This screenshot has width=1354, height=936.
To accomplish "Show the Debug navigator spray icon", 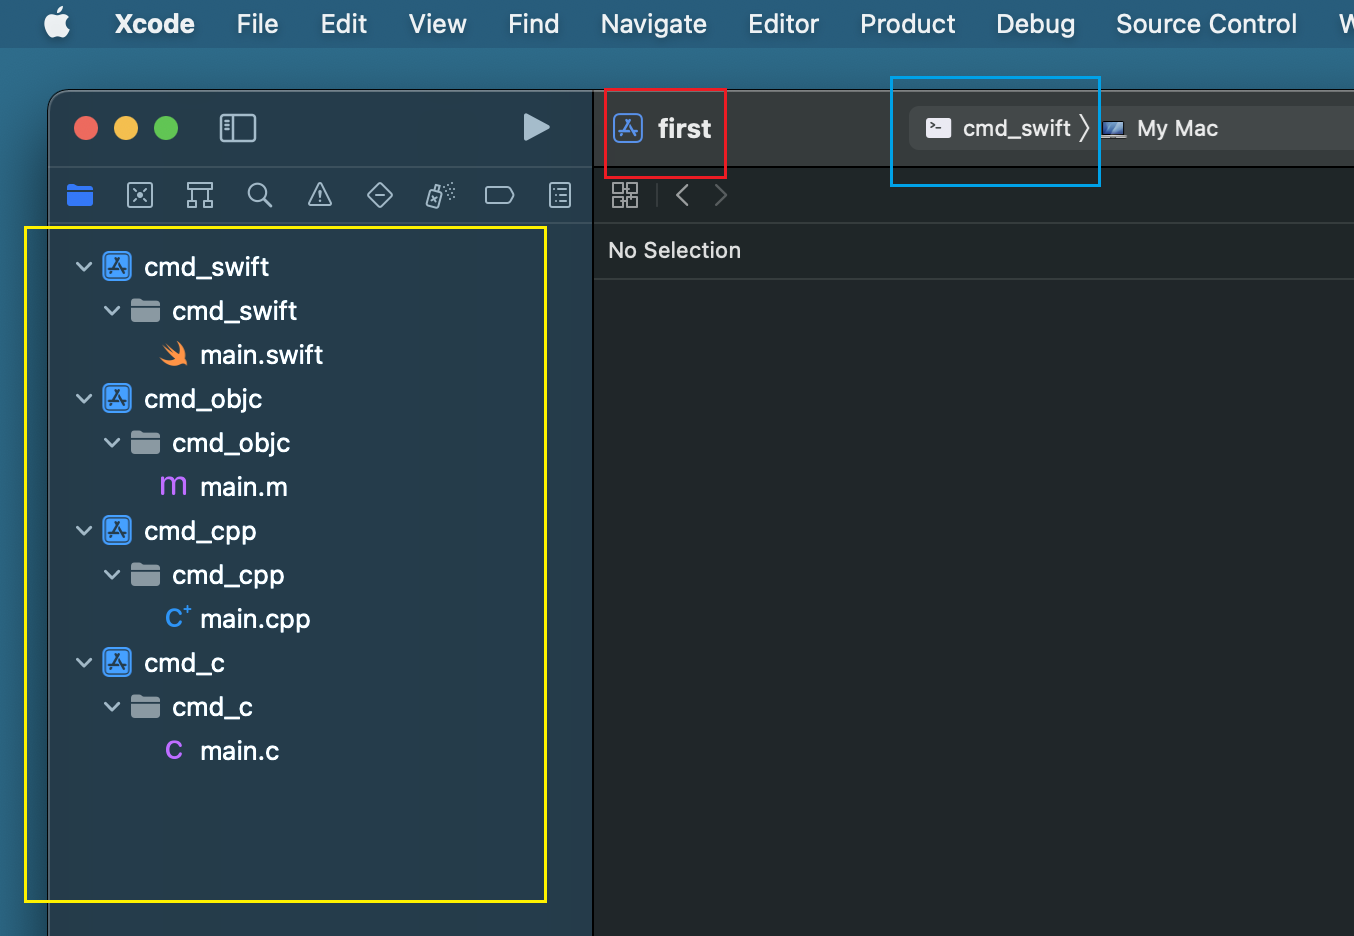I will 440,195.
